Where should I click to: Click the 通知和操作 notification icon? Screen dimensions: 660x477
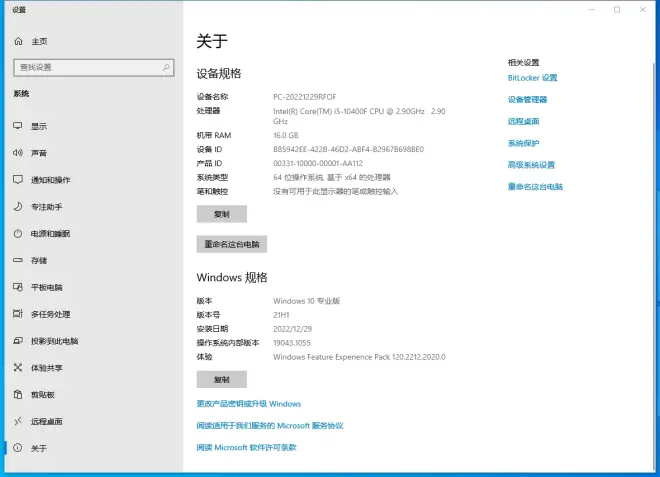click(18, 180)
